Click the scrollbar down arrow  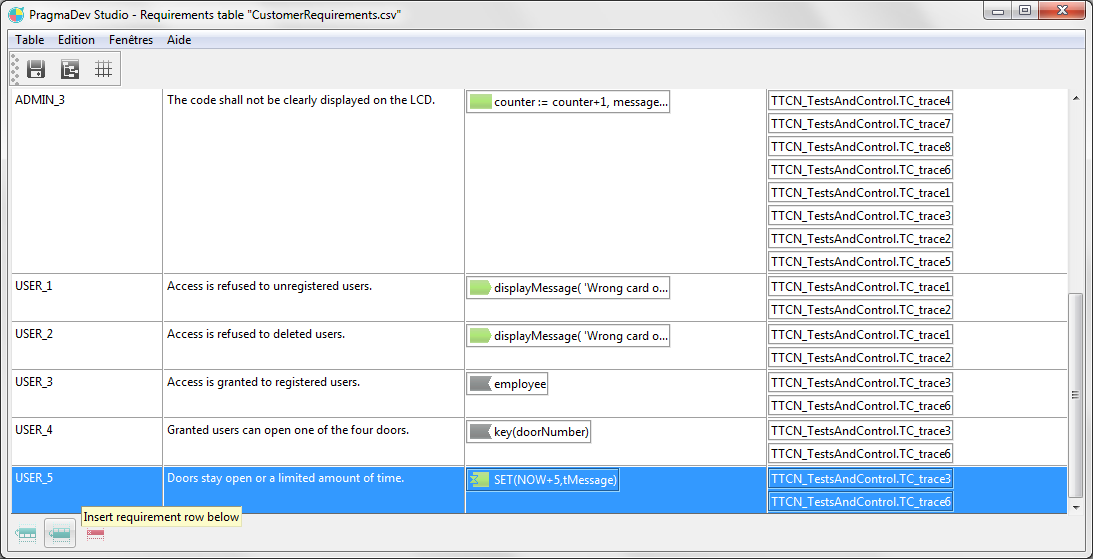tap(1076, 507)
